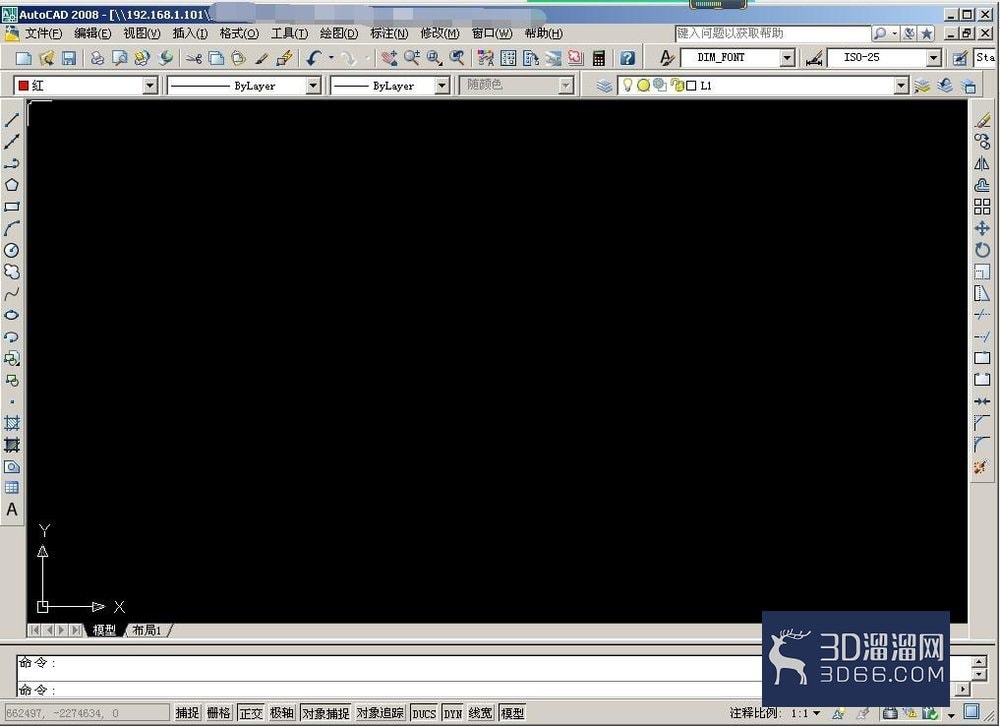Screen dimensions: 1000x726
Task: Toggle 对象捕捉 object snap
Action: [x=325, y=713]
